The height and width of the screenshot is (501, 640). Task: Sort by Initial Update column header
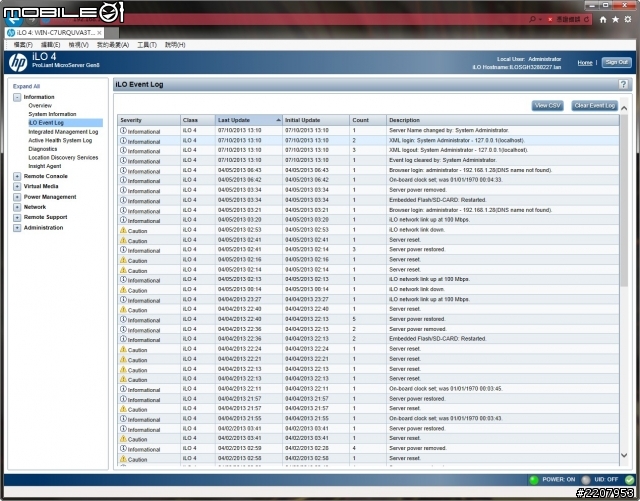point(316,120)
